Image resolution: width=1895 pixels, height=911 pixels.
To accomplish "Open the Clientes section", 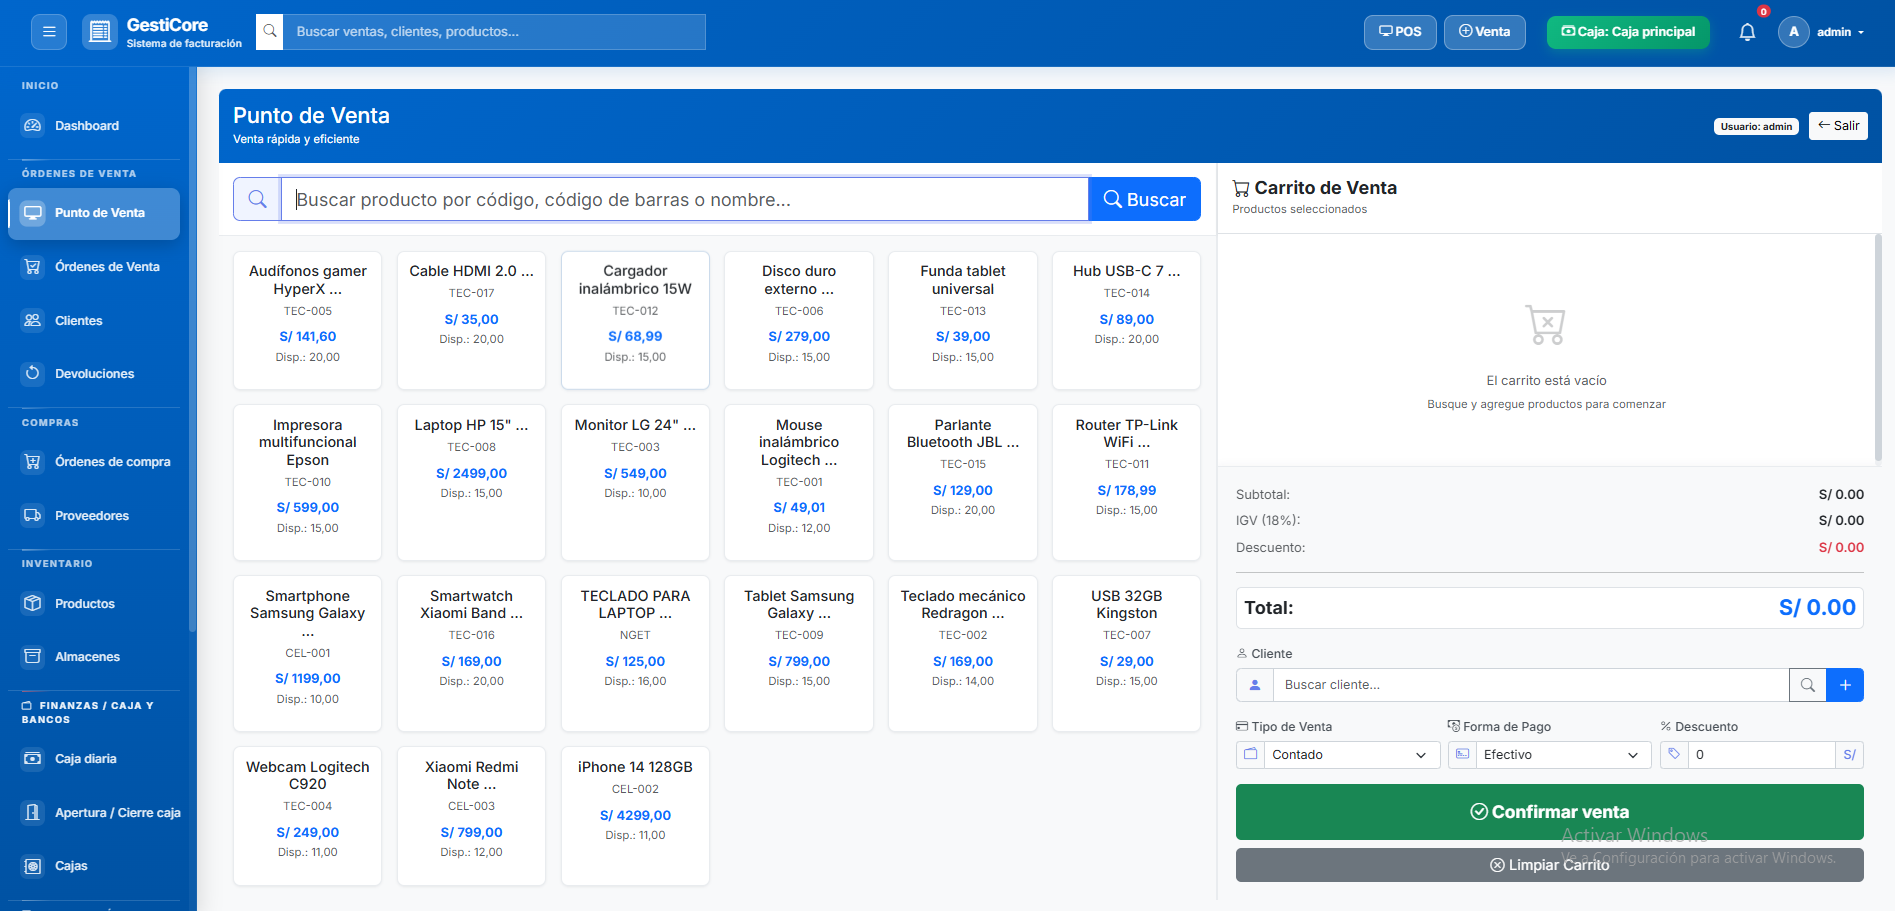I will click(x=94, y=321).
